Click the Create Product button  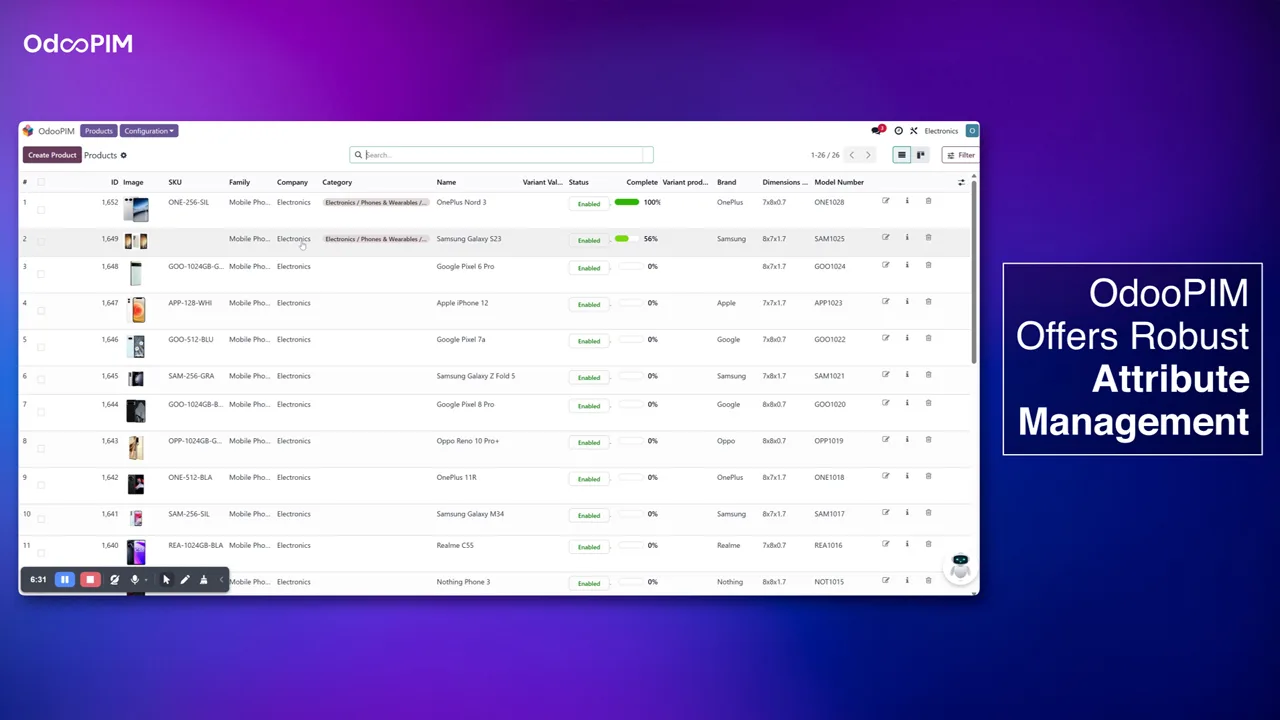[52, 155]
